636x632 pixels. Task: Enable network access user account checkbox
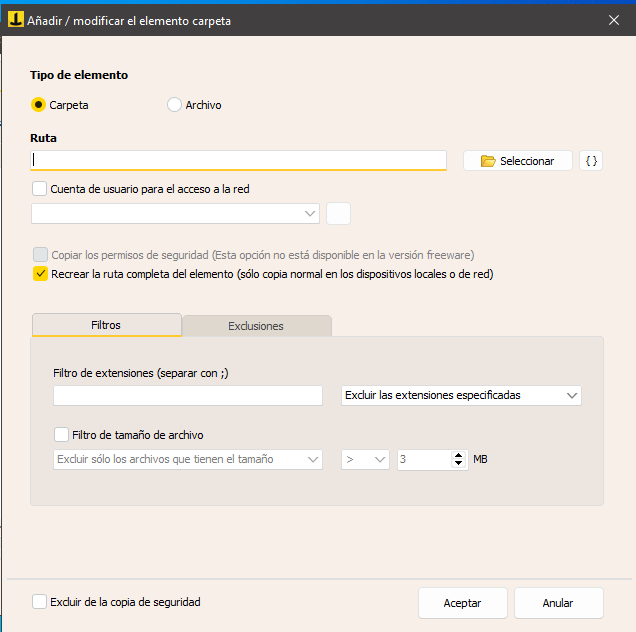[x=40, y=188]
